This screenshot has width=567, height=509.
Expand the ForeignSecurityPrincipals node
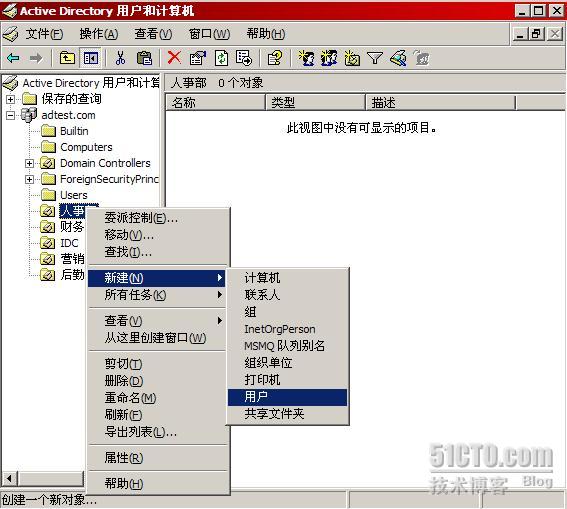coord(29,179)
